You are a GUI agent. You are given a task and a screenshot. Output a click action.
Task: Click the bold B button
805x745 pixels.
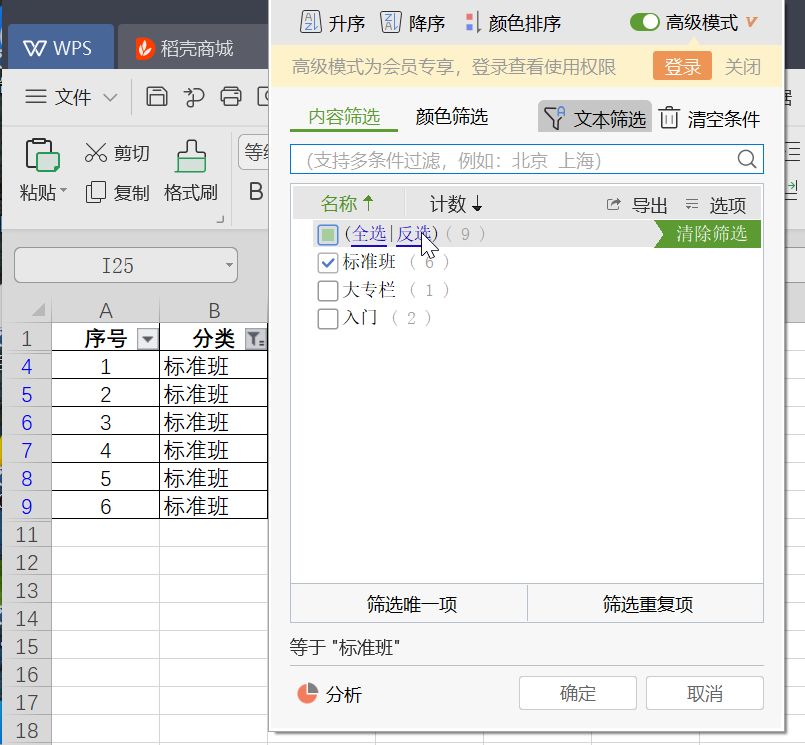256,192
